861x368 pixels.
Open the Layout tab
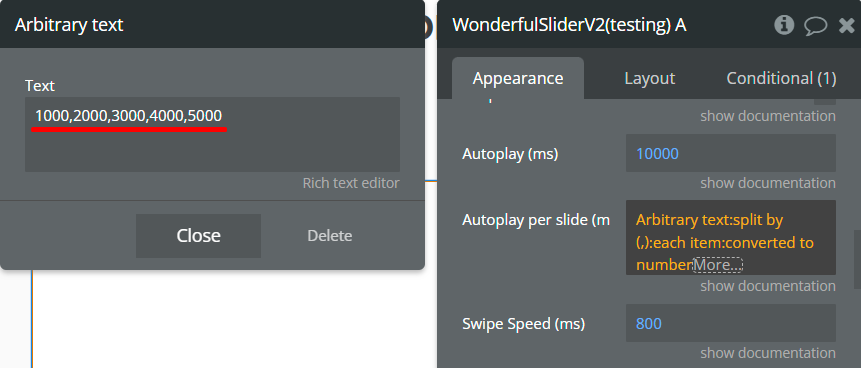tap(650, 79)
